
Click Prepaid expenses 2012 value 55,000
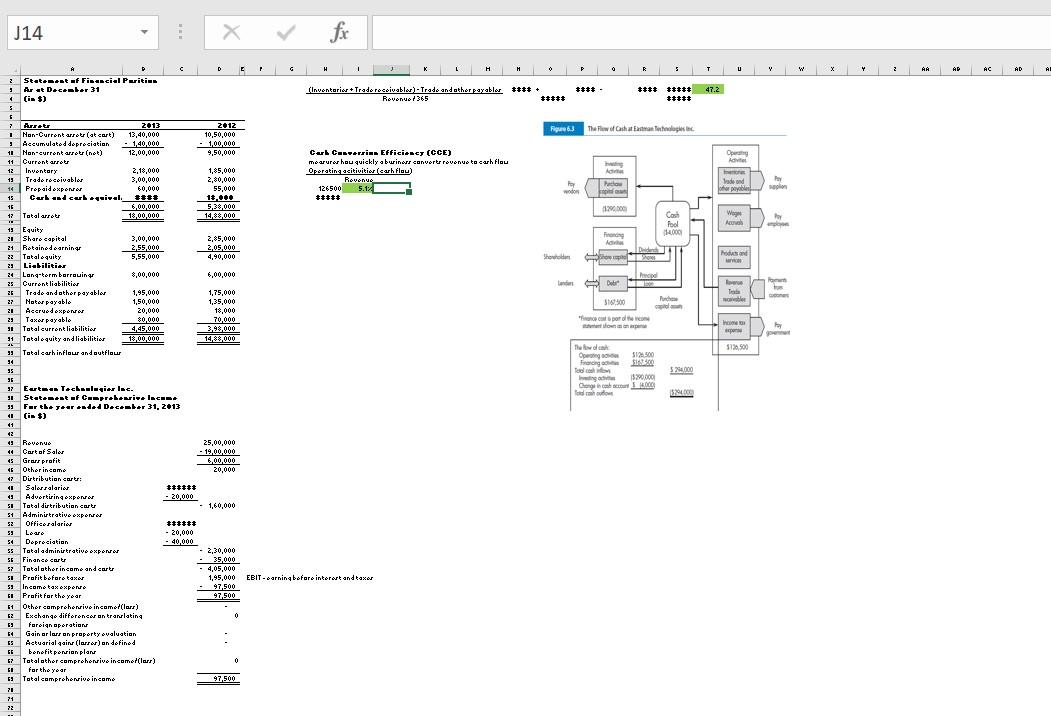pos(224,189)
